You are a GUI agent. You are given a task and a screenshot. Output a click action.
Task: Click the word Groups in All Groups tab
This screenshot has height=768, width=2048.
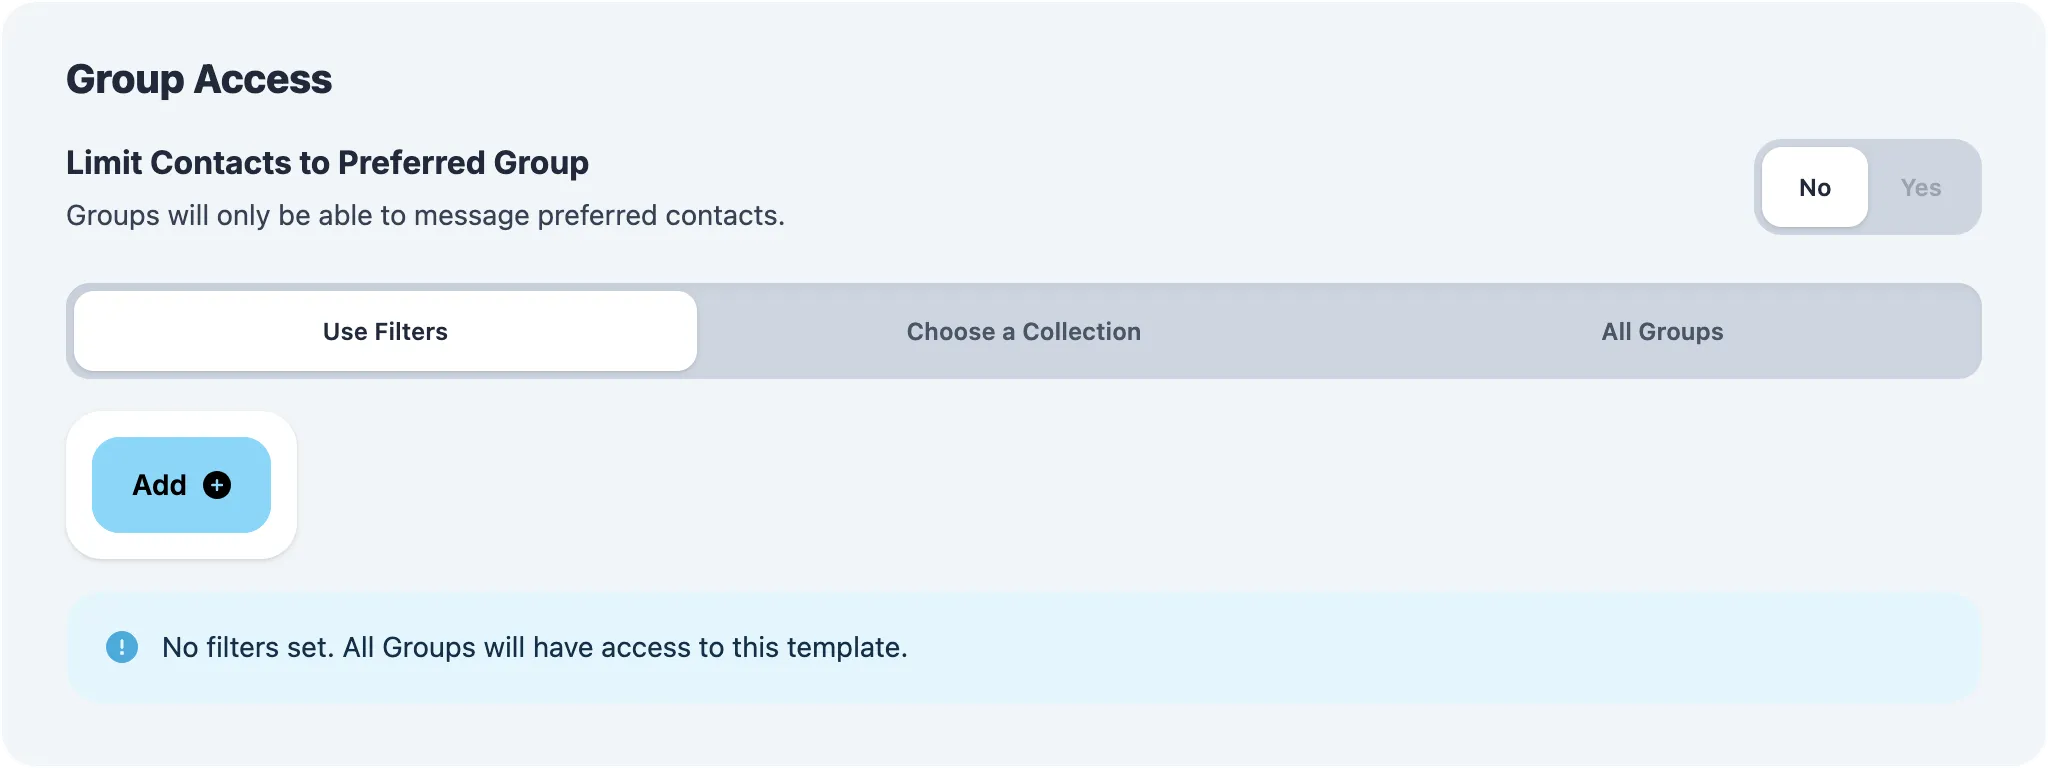[x=1680, y=331]
